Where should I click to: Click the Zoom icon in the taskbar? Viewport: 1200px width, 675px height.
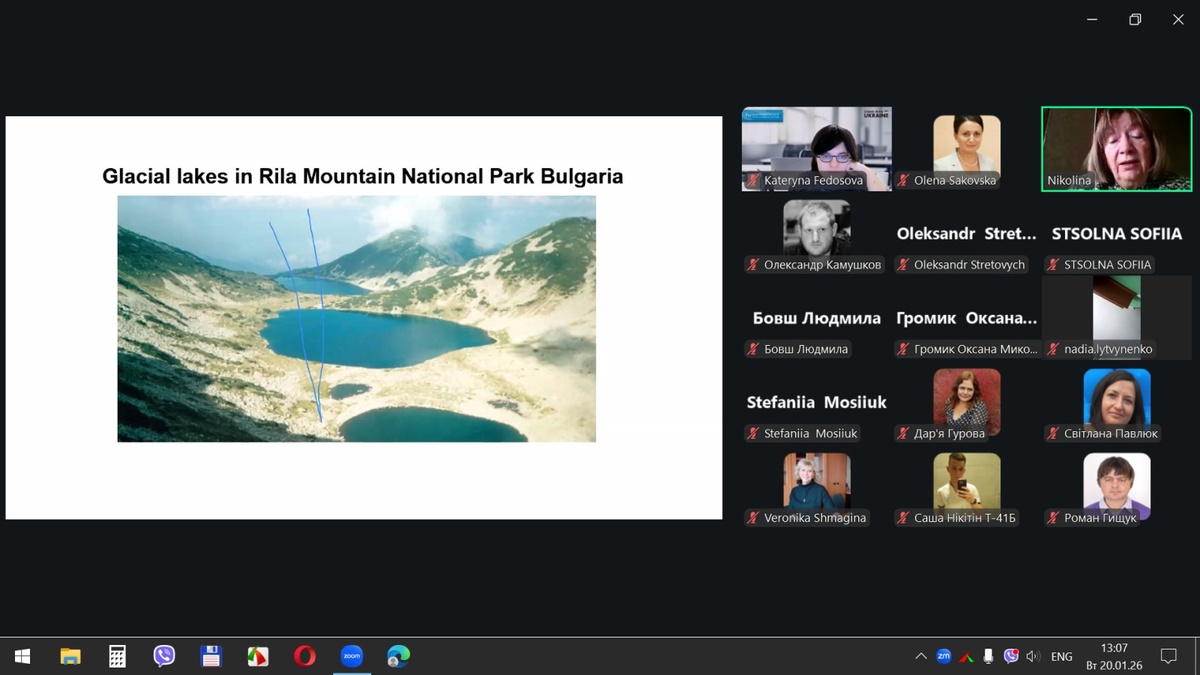coord(351,656)
